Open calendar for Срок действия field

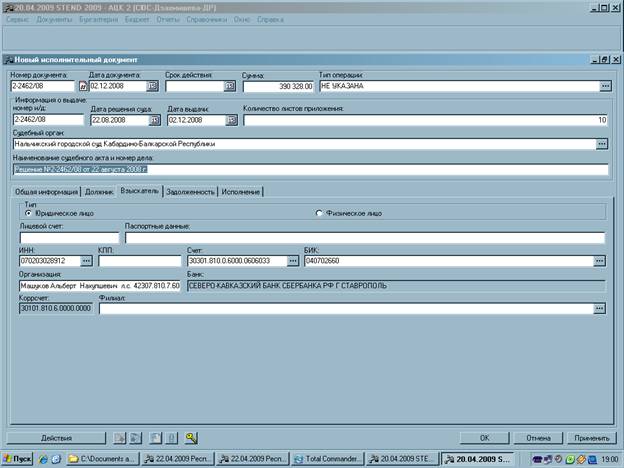click(x=230, y=86)
